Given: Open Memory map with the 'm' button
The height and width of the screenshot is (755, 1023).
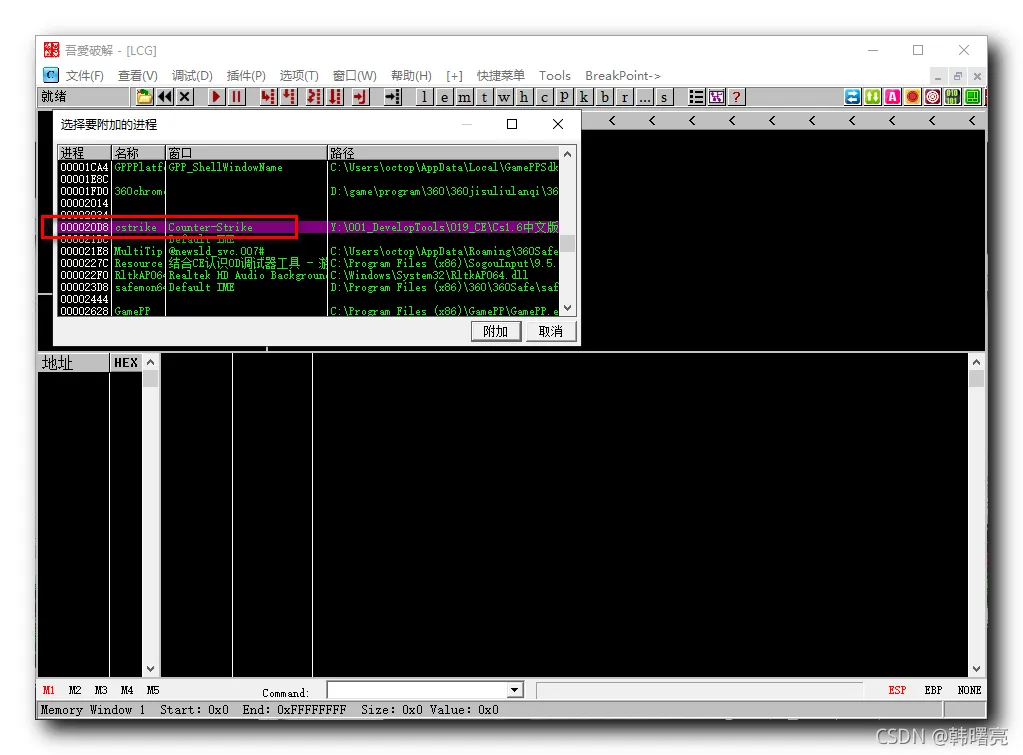Looking at the screenshot, I should point(465,97).
